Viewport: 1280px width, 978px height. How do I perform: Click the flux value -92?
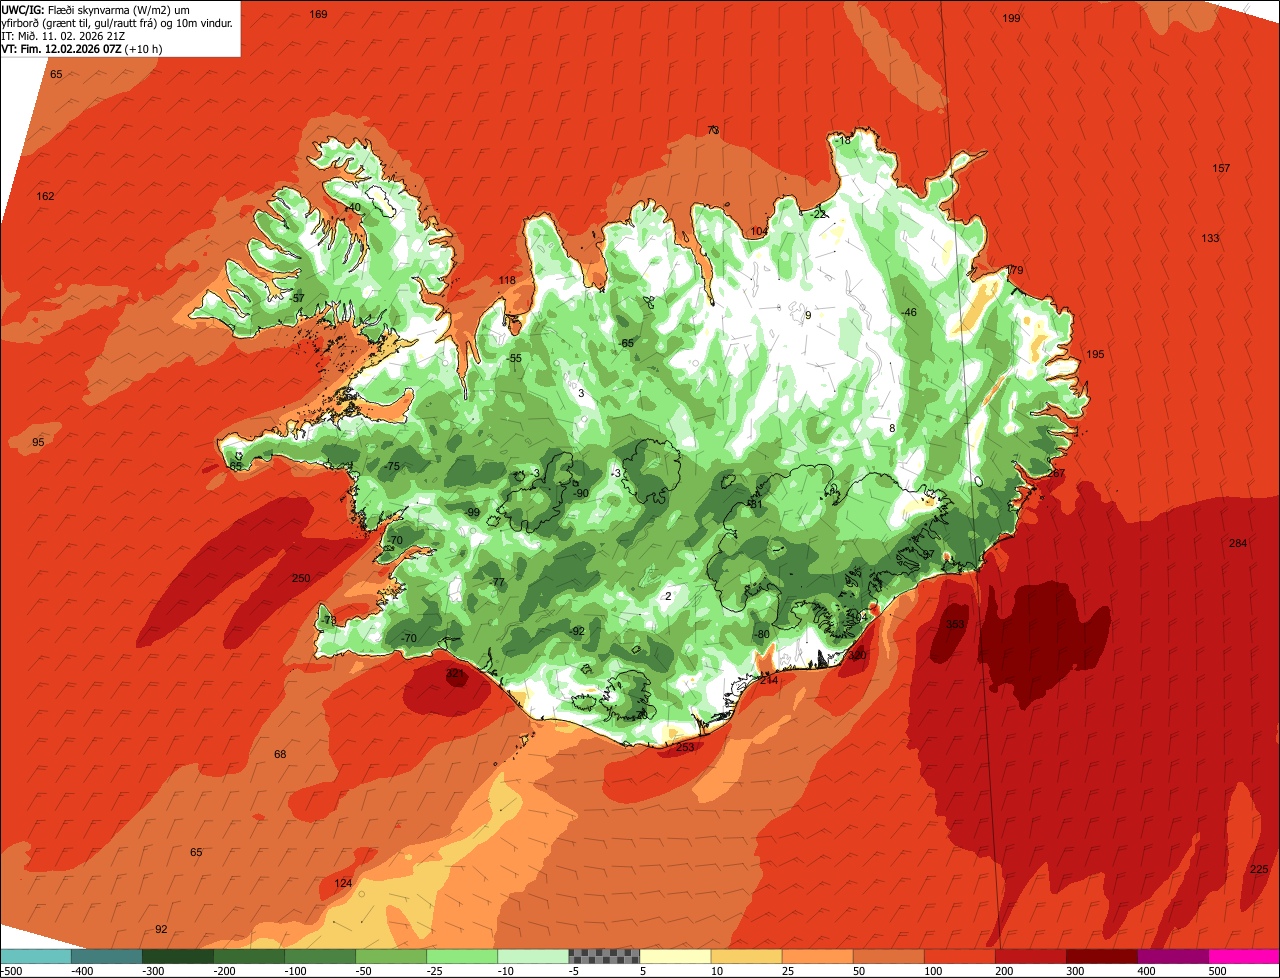coord(576,631)
